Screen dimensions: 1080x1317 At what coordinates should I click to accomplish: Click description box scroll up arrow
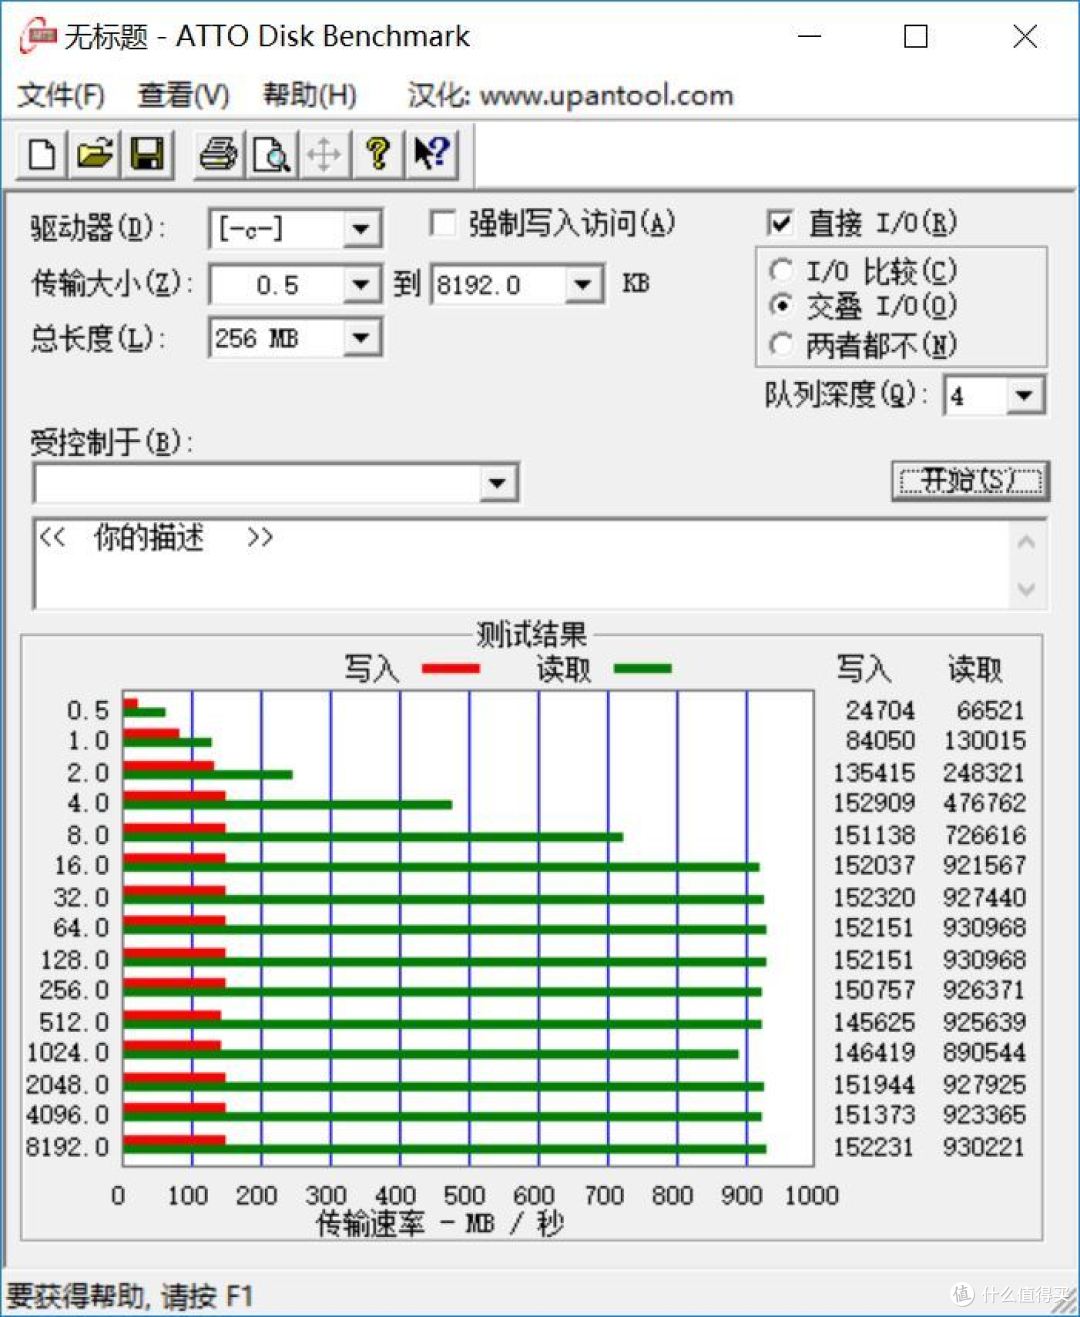(1026, 542)
